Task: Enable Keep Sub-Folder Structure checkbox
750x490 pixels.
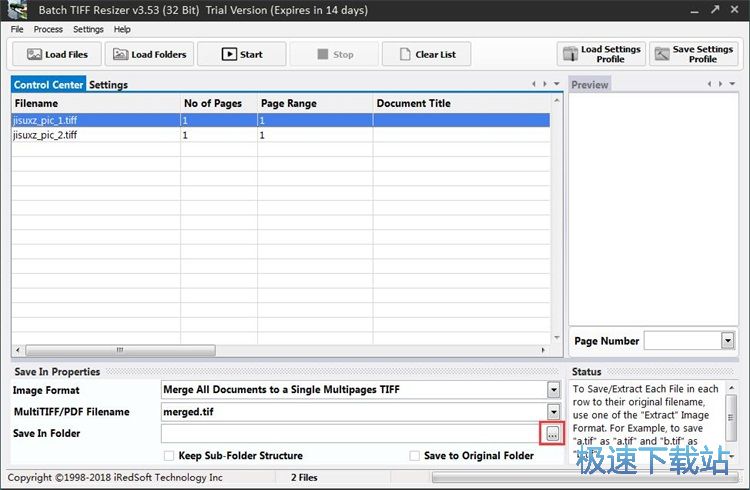Action: click(169, 456)
